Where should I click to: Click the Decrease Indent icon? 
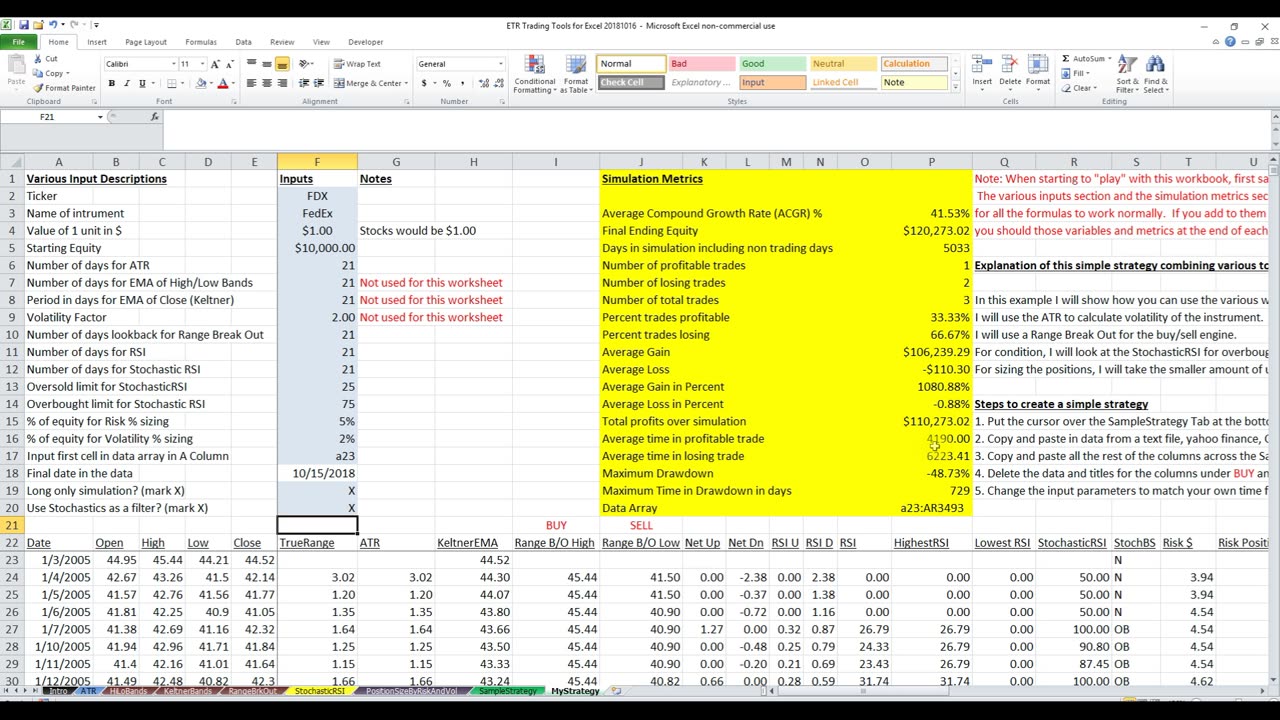coord(304,83)
